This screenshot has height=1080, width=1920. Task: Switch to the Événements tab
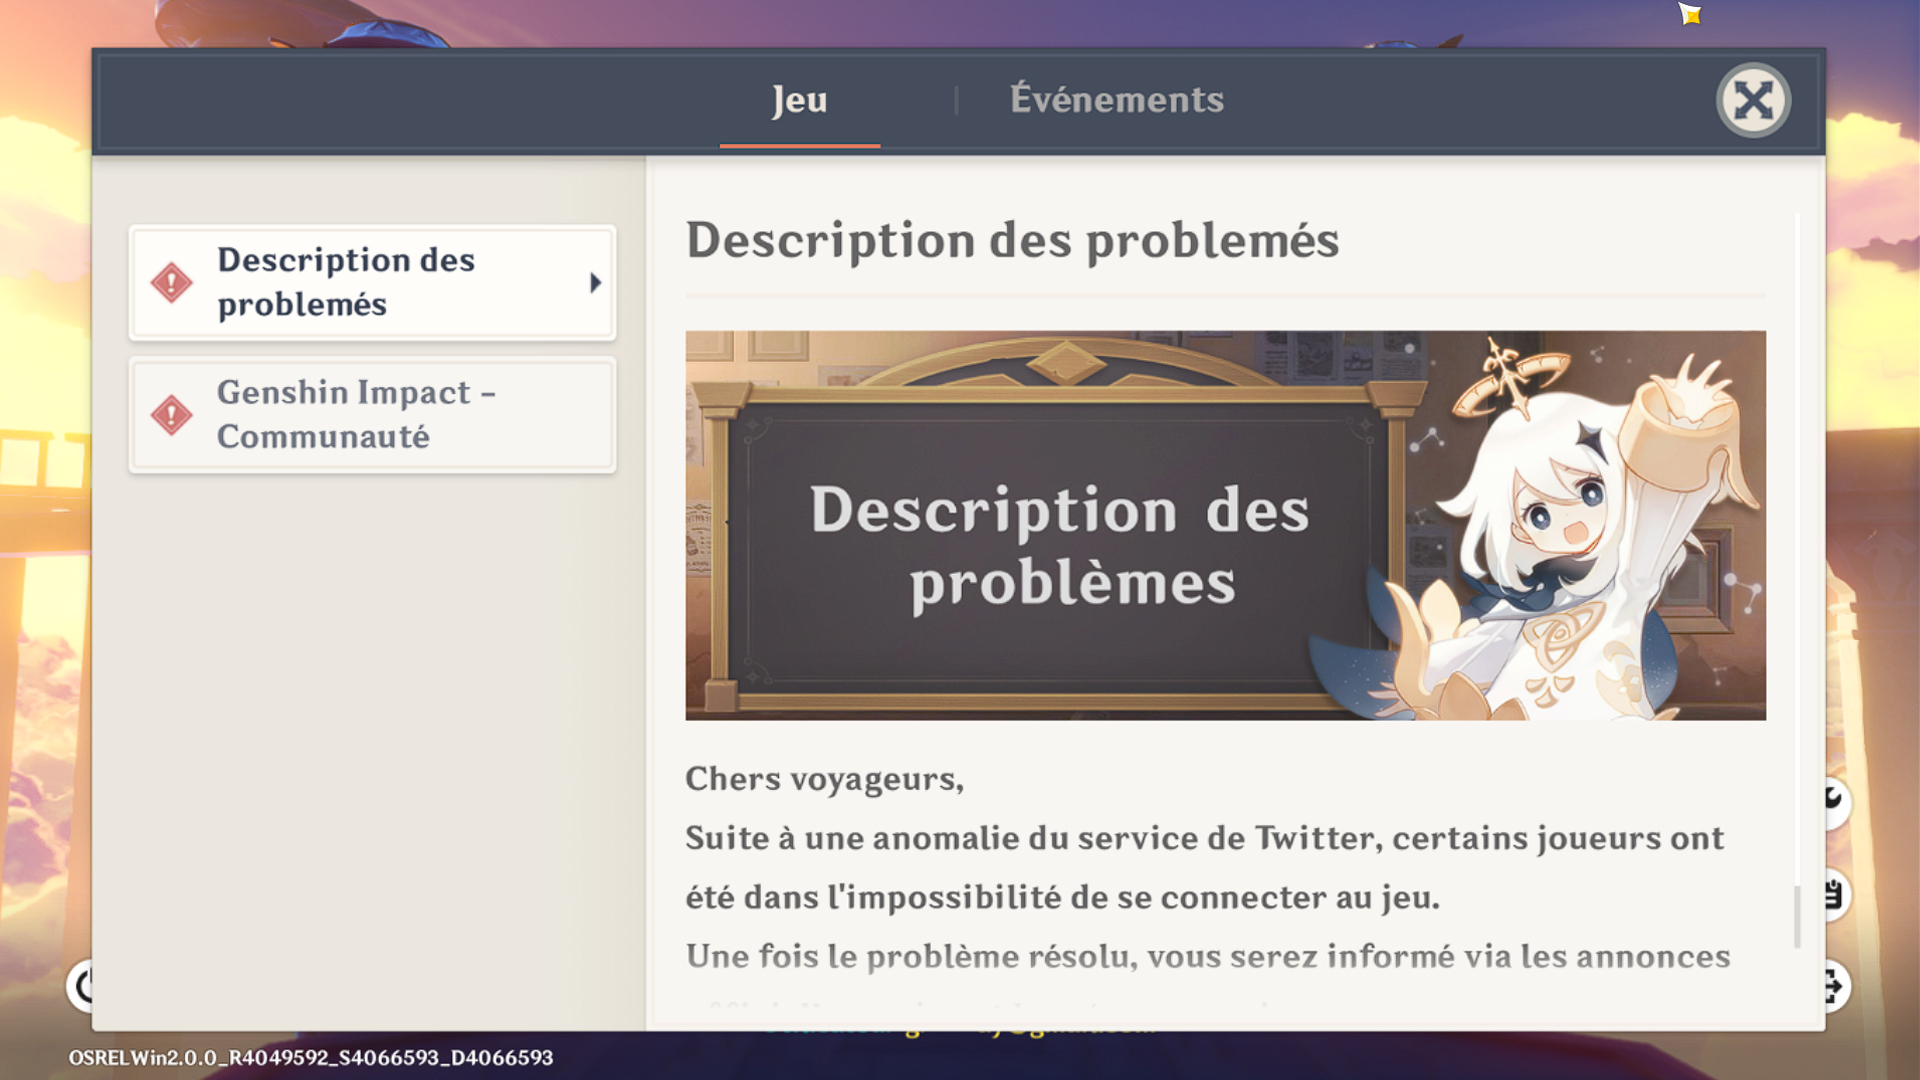point(1117,99)
